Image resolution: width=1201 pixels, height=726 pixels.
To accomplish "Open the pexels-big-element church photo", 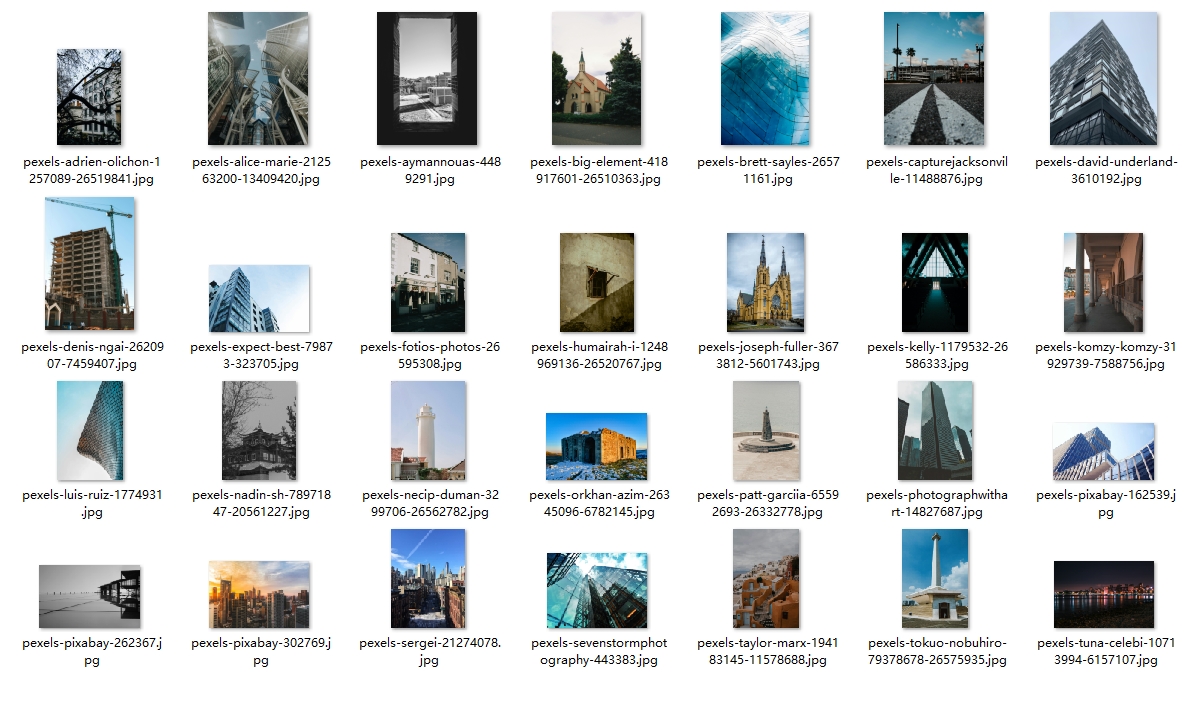I will [596, 79].
